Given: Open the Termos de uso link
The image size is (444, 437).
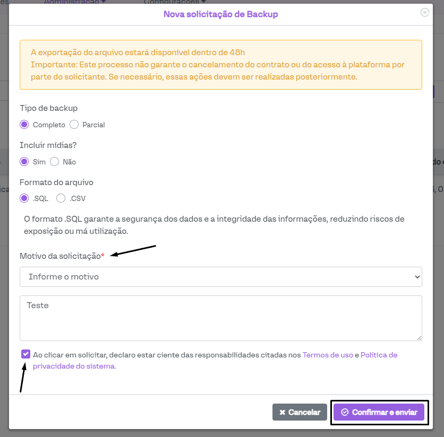Looking at the screenshot, I should [x=328, y=355].
